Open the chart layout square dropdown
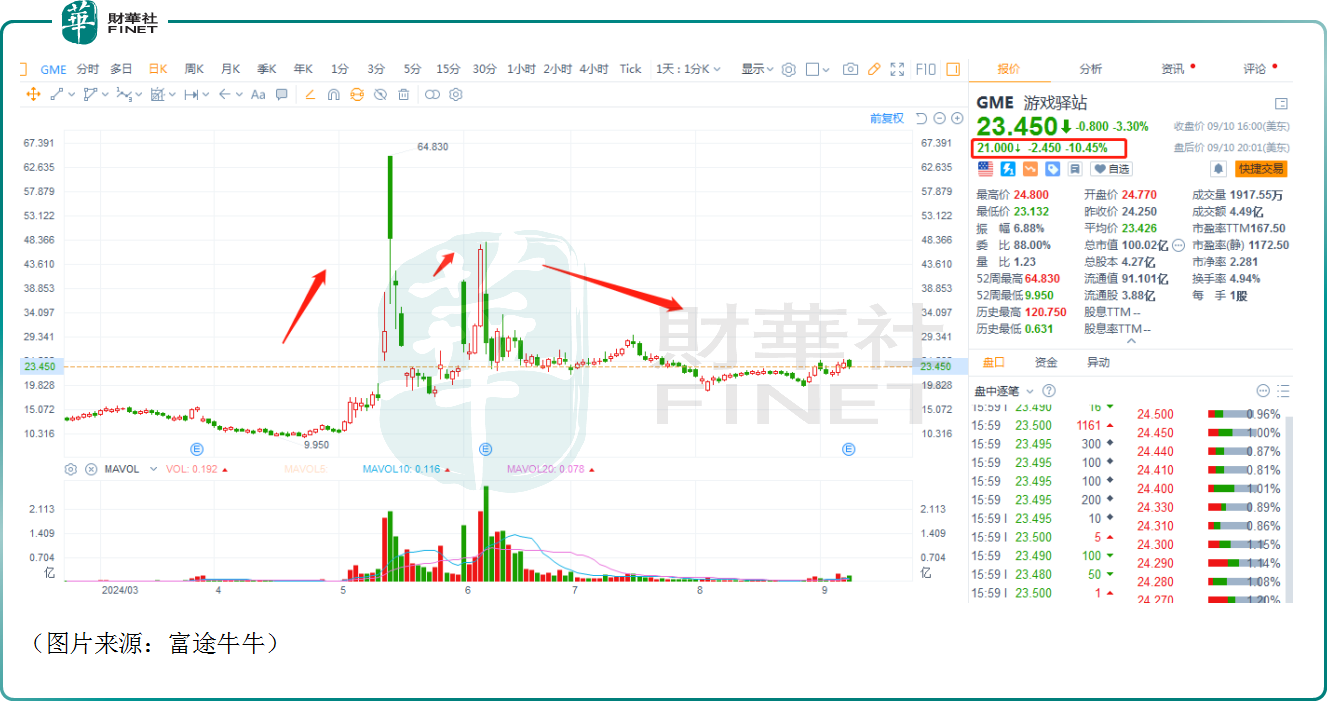1327x721 pixels. [x=818, y=69]
